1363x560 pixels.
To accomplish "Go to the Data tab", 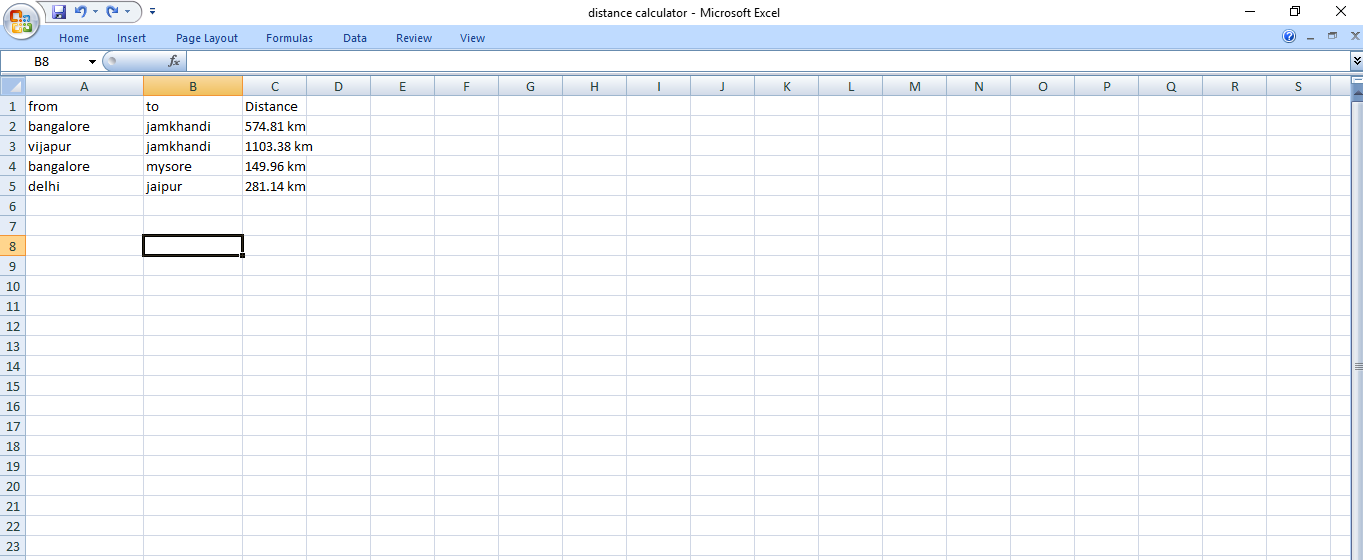I will pos(355,38).
